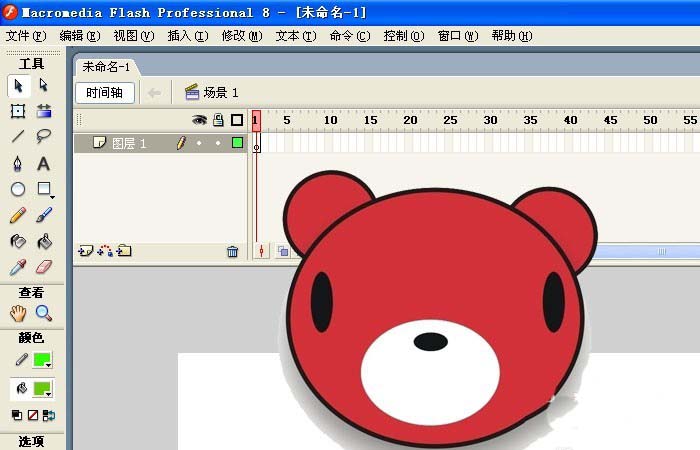Select the Selection (arrow) tool
The height and width of the screenshot is (450, 700).
pyautogui.click(x=18, y=85)
